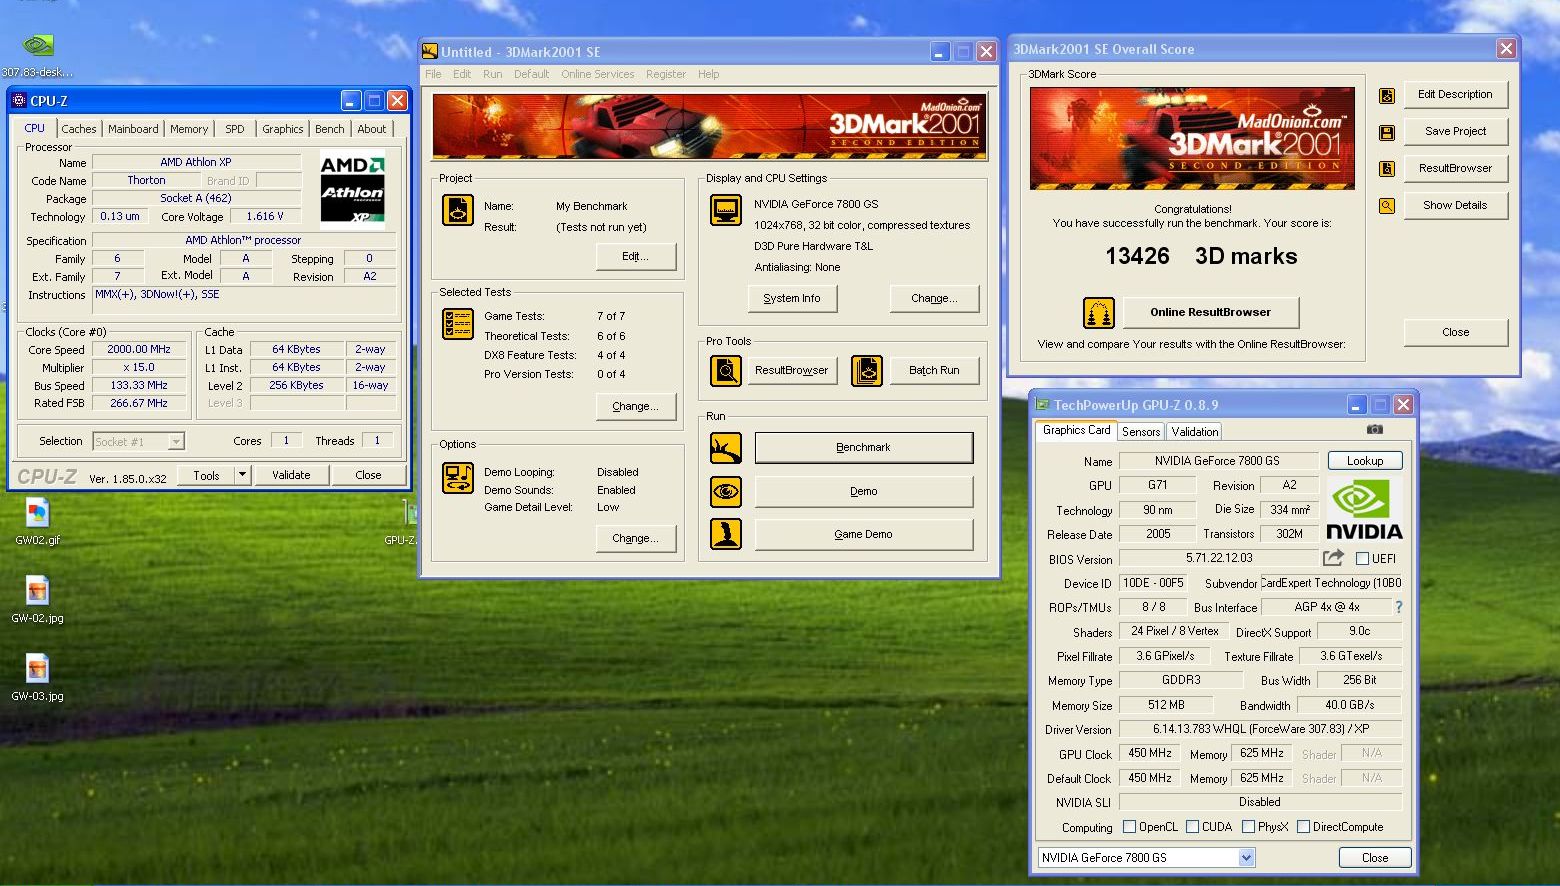Click the Display and CPU Settings monitor icon

pyautogui.click(x=726, y=210)
